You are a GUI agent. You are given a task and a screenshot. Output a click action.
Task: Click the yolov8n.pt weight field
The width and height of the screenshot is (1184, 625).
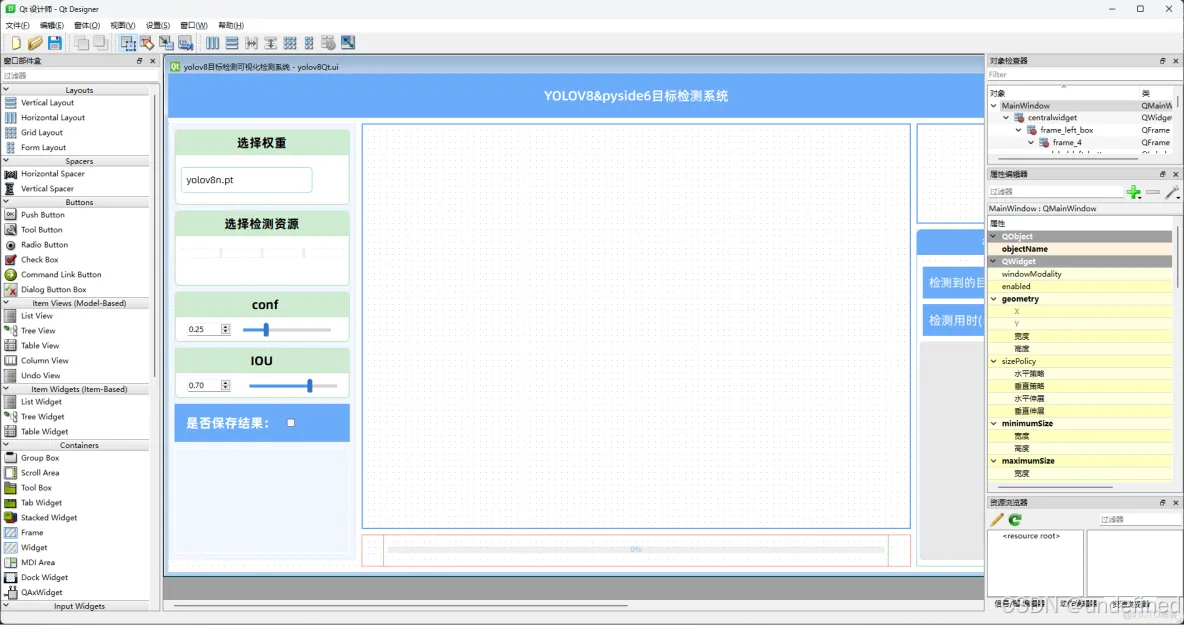pyautogui.click(x=246, y=180)
